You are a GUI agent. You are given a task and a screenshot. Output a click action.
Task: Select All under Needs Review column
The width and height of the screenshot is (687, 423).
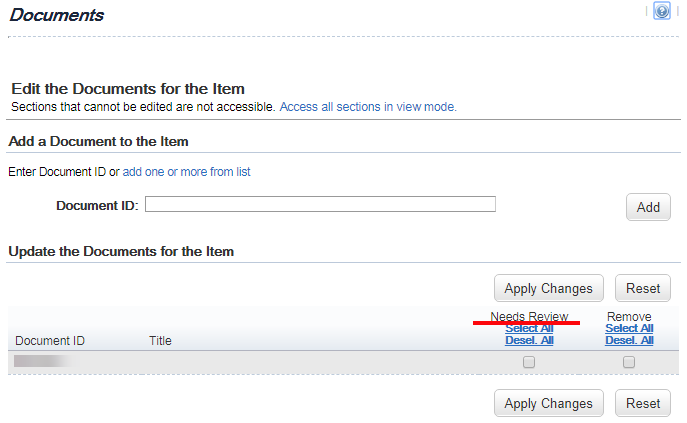coord(529,328)
